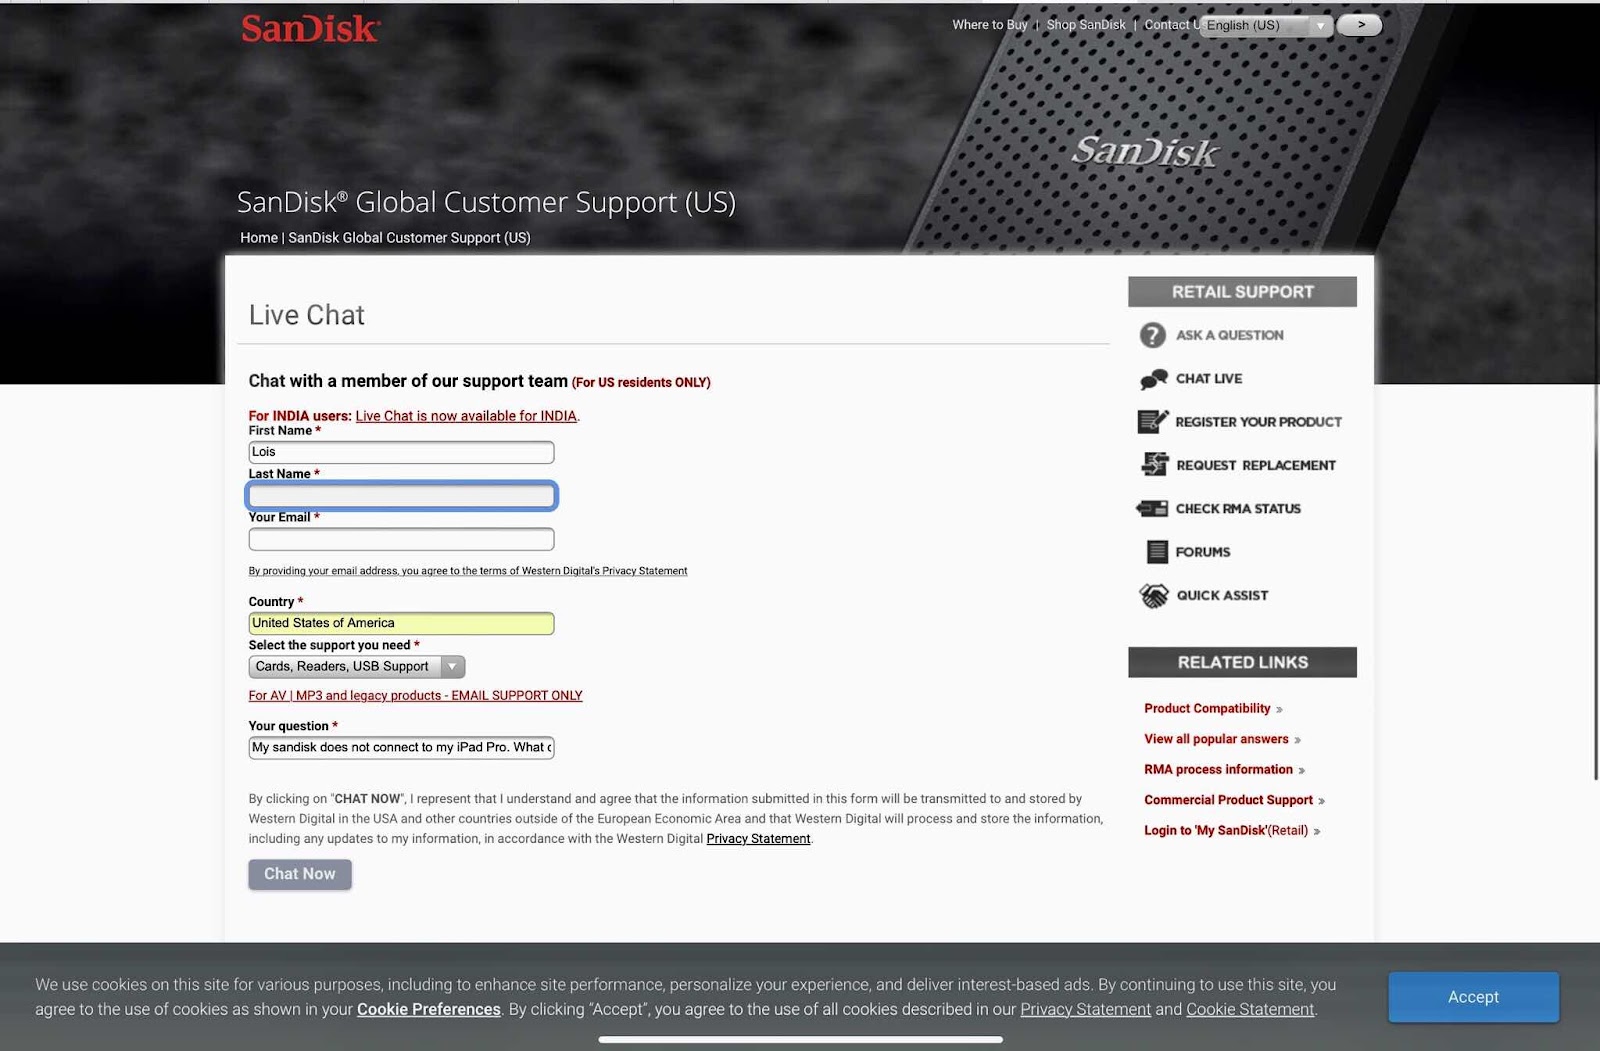1600x1051 pixels.
Task: Open Cookie Statement link in banner
Action: pos(1250,1010)
